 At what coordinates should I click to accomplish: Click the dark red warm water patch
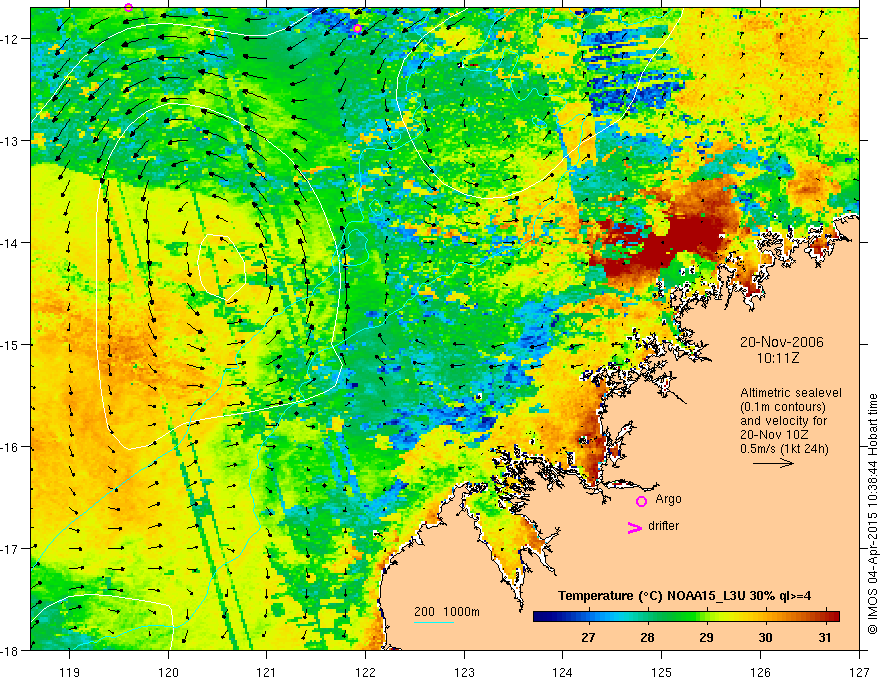tap(668, 241)
